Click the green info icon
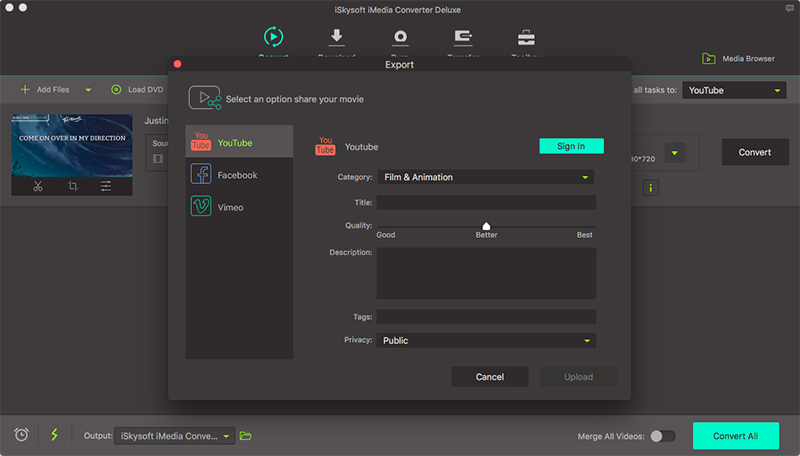The height and width of the screenshot is (456, 800). coord(651,187)
